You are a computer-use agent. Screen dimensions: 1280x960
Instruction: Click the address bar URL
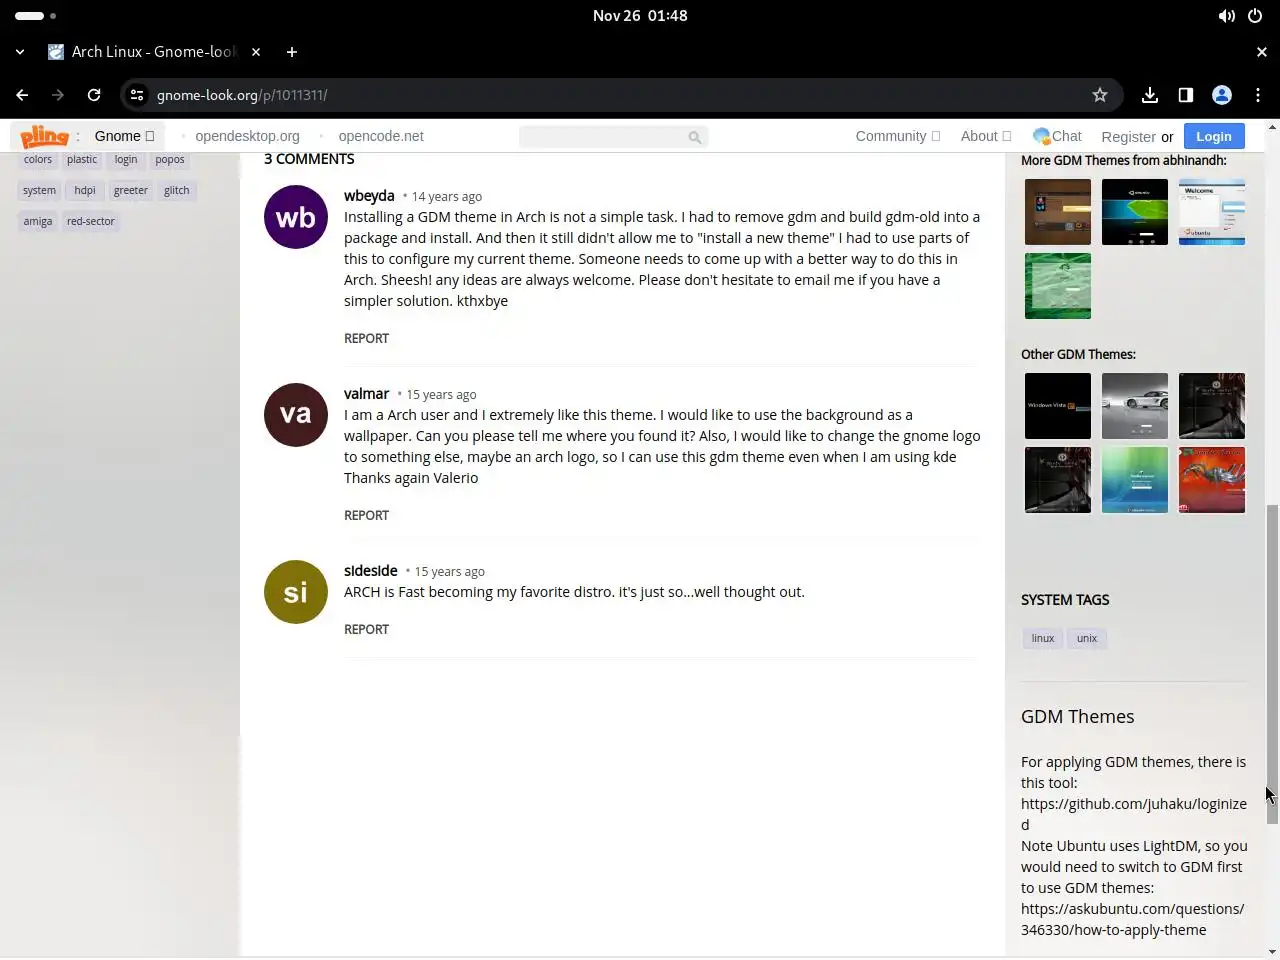pos(242,95)
